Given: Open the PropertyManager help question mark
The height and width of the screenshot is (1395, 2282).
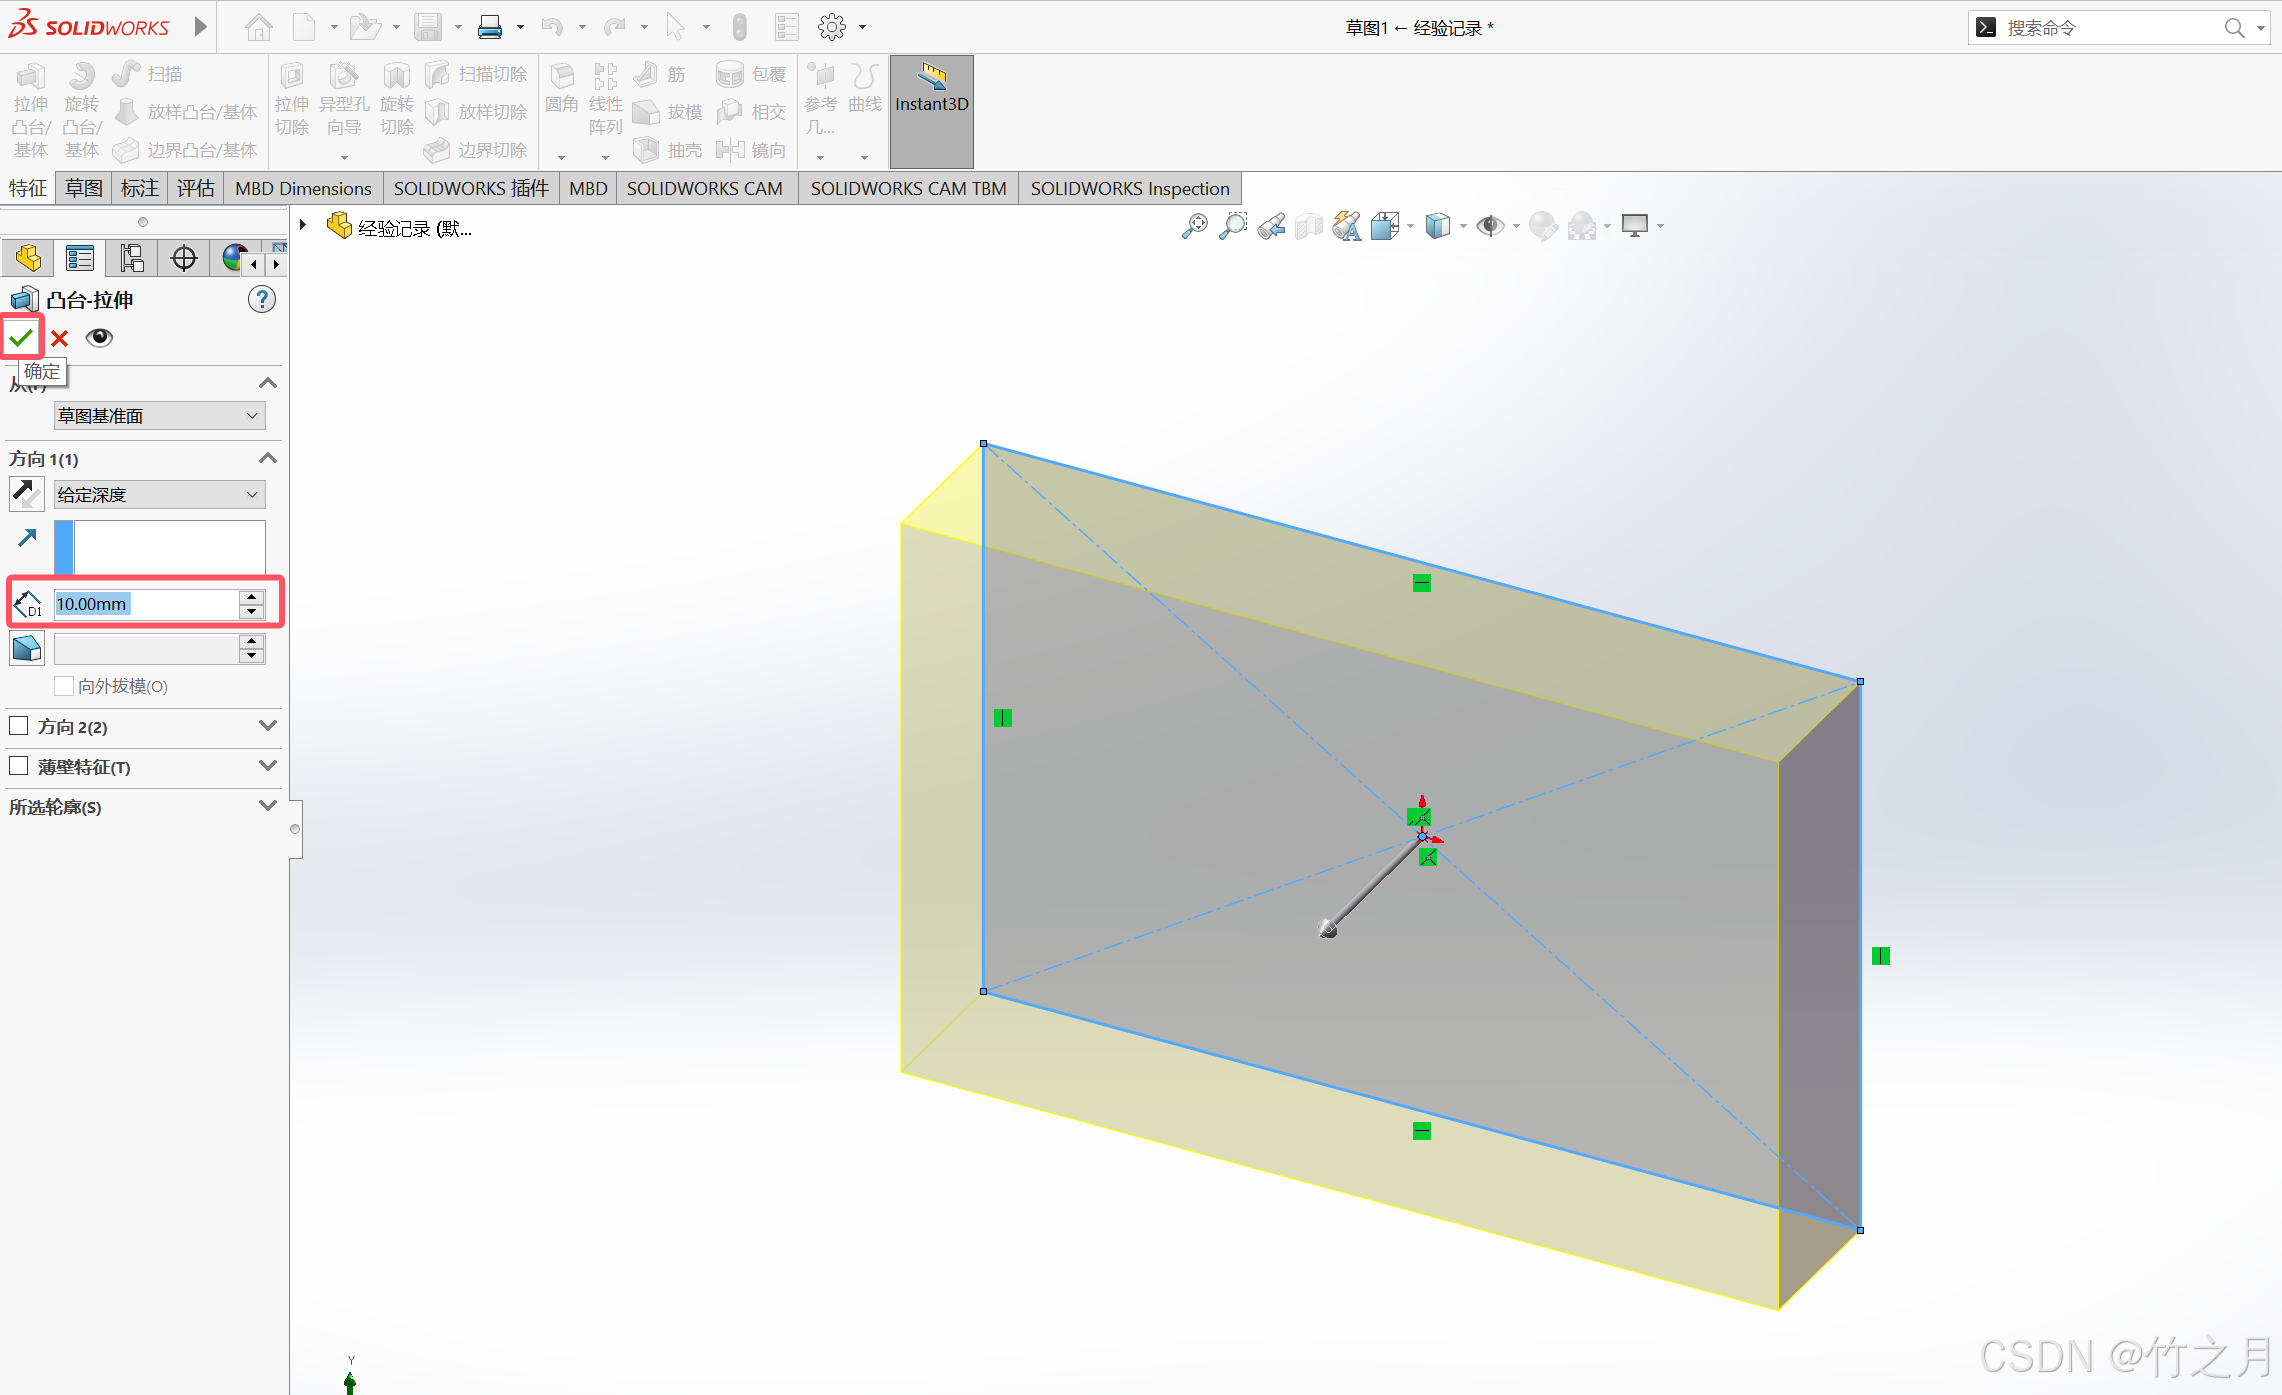Looking at the screenshot, I should point(261,299).
